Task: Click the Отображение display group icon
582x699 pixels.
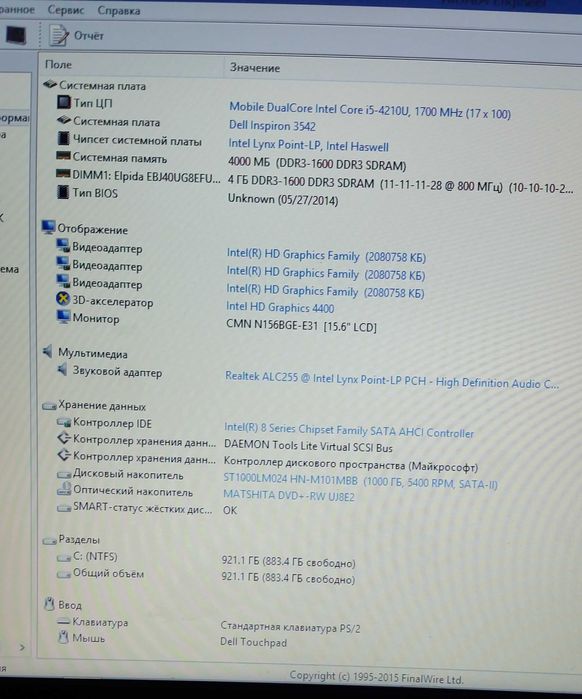Action: 48,227
